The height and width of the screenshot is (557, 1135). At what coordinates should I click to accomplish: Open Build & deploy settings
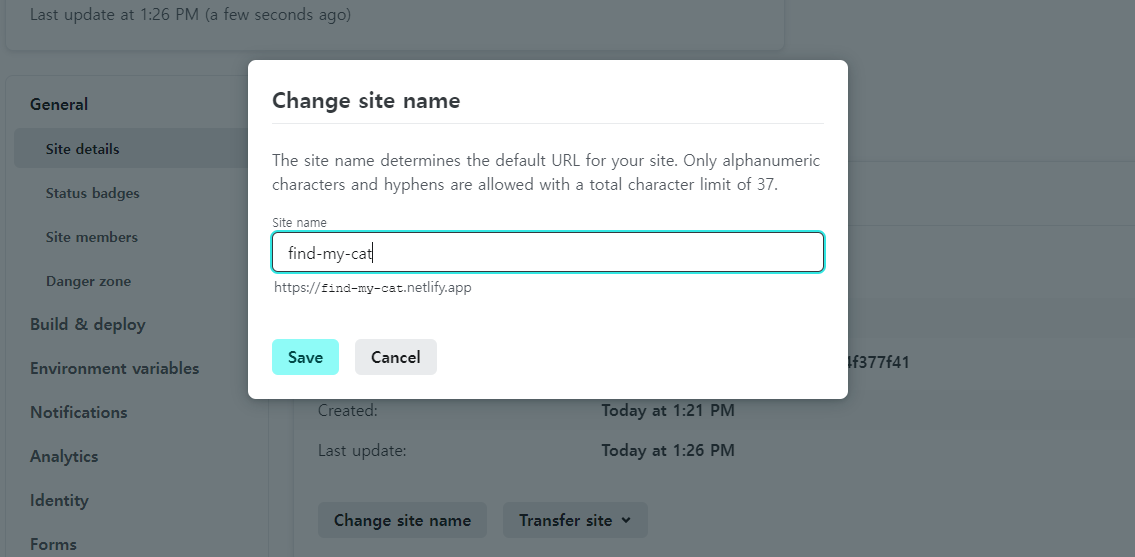tap(88, 324)
